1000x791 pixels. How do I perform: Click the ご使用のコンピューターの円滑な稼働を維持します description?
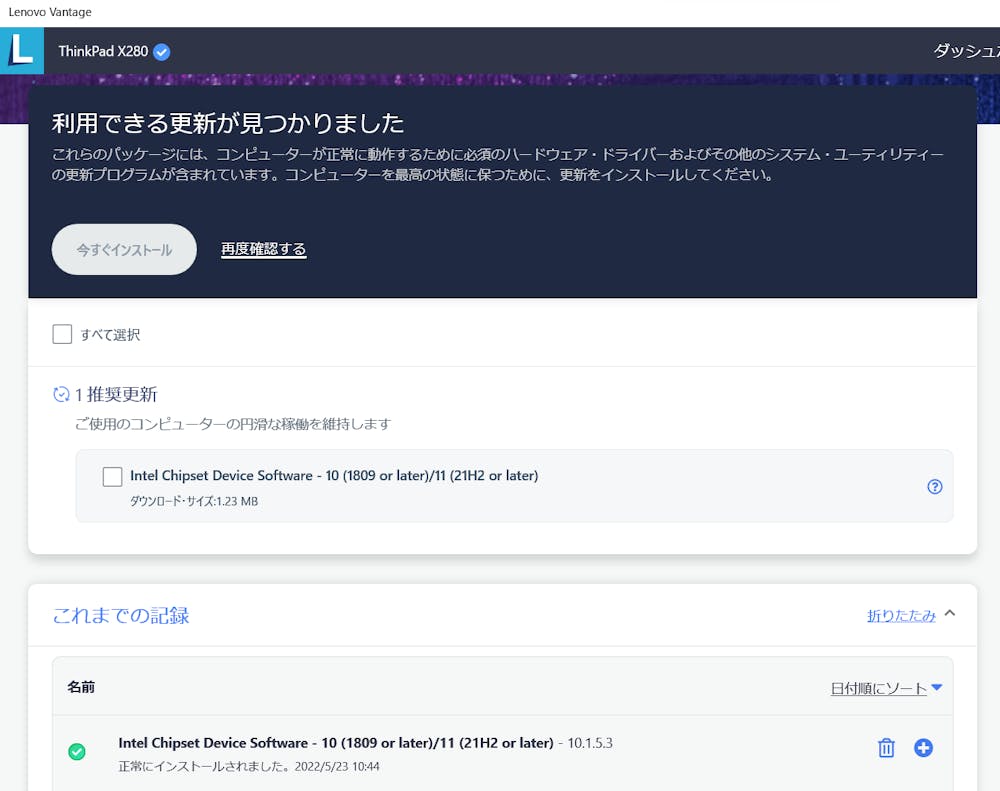click(x=233, y=424)
